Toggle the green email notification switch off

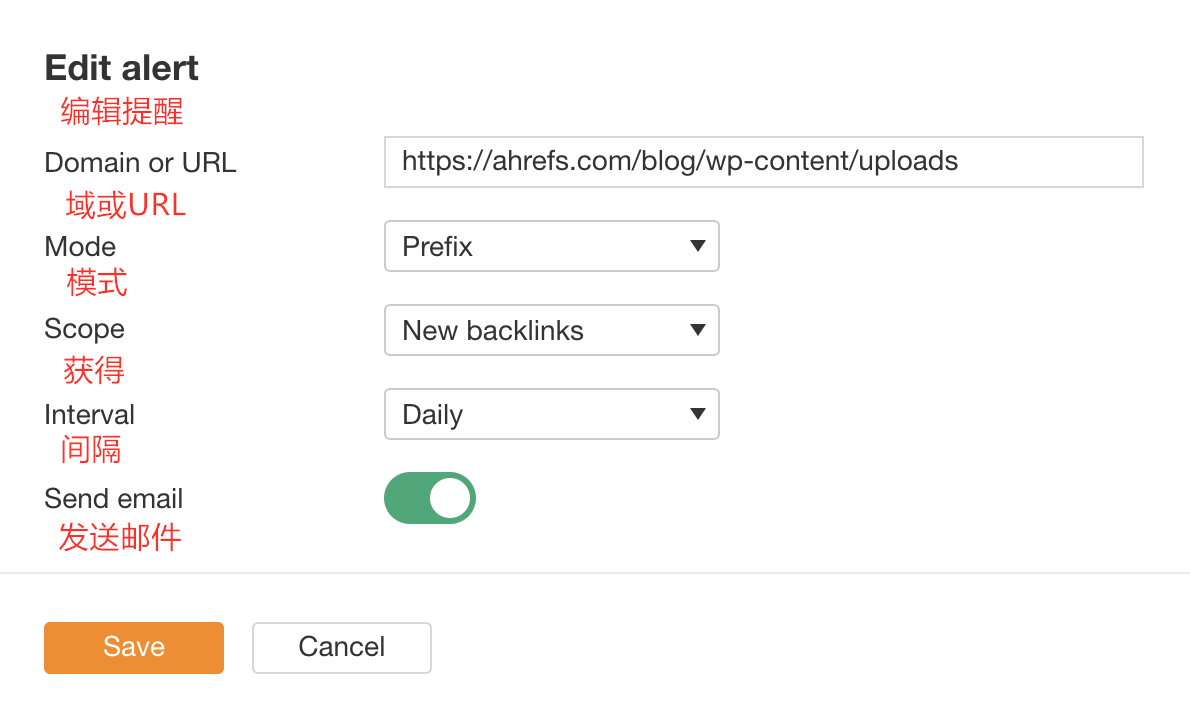click(x=429, y=498)
